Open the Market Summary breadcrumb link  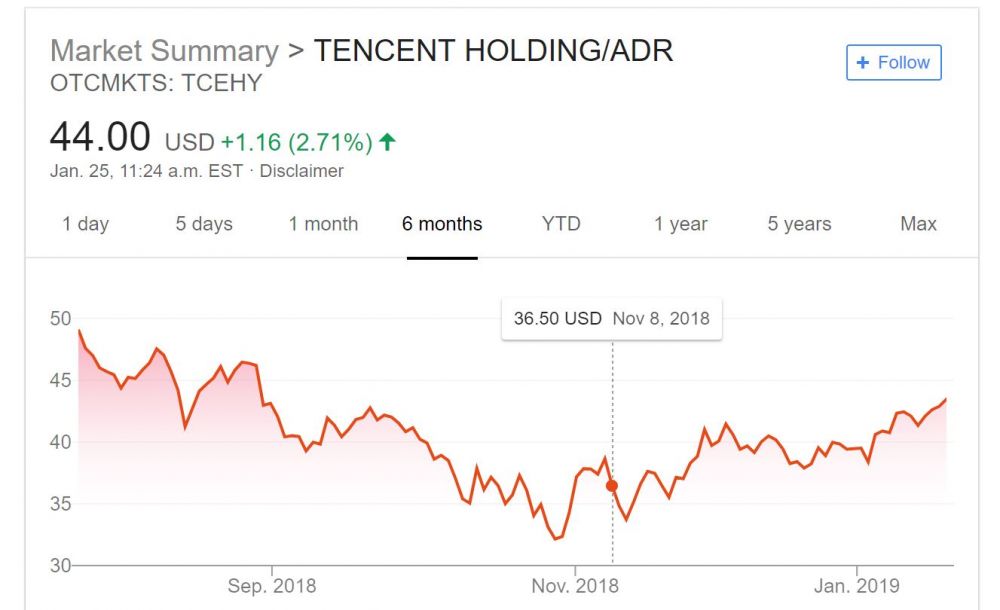[x=164, y=51]
